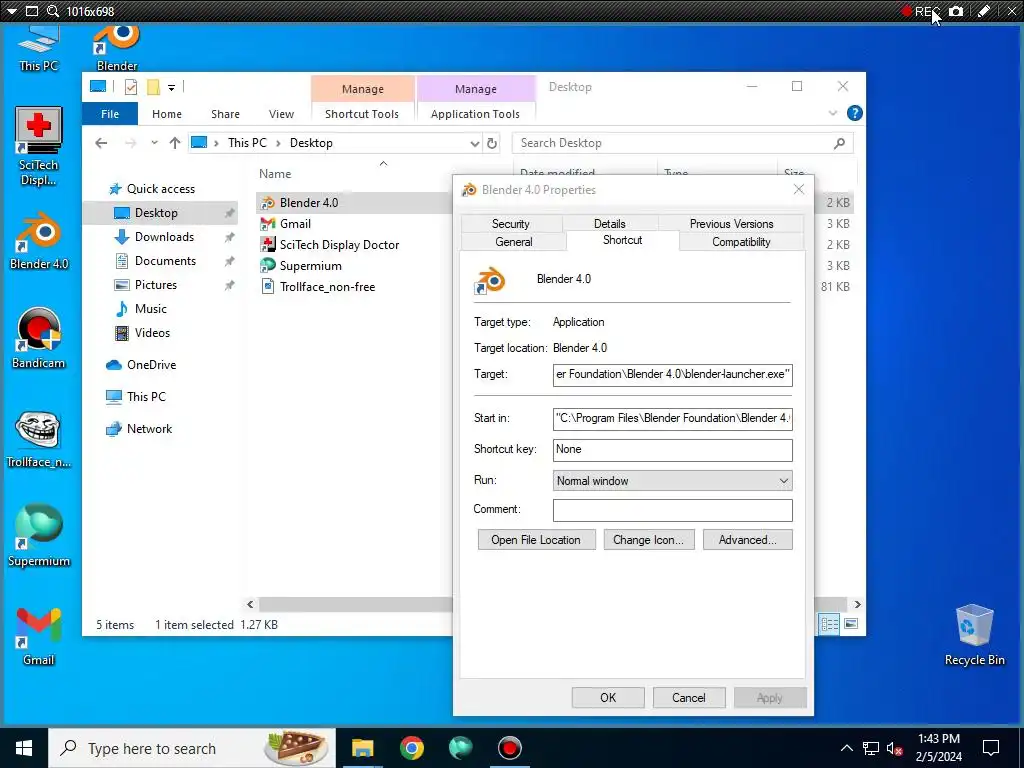1024x768 pixels.
Task: Open the File ribbon menu
Action: (x=110, y=114)
